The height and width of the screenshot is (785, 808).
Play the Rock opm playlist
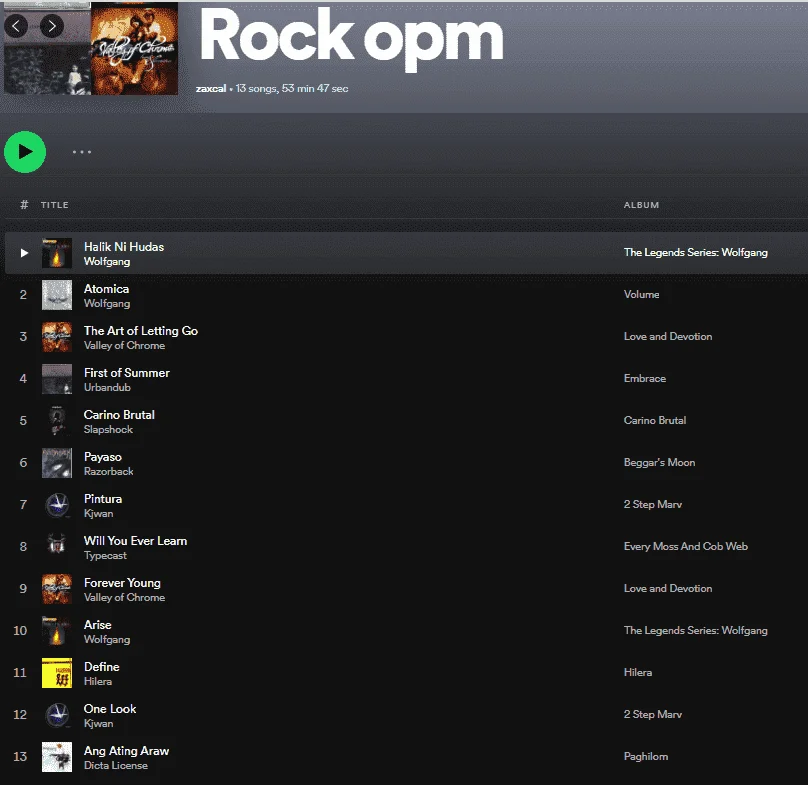point(25,152)
